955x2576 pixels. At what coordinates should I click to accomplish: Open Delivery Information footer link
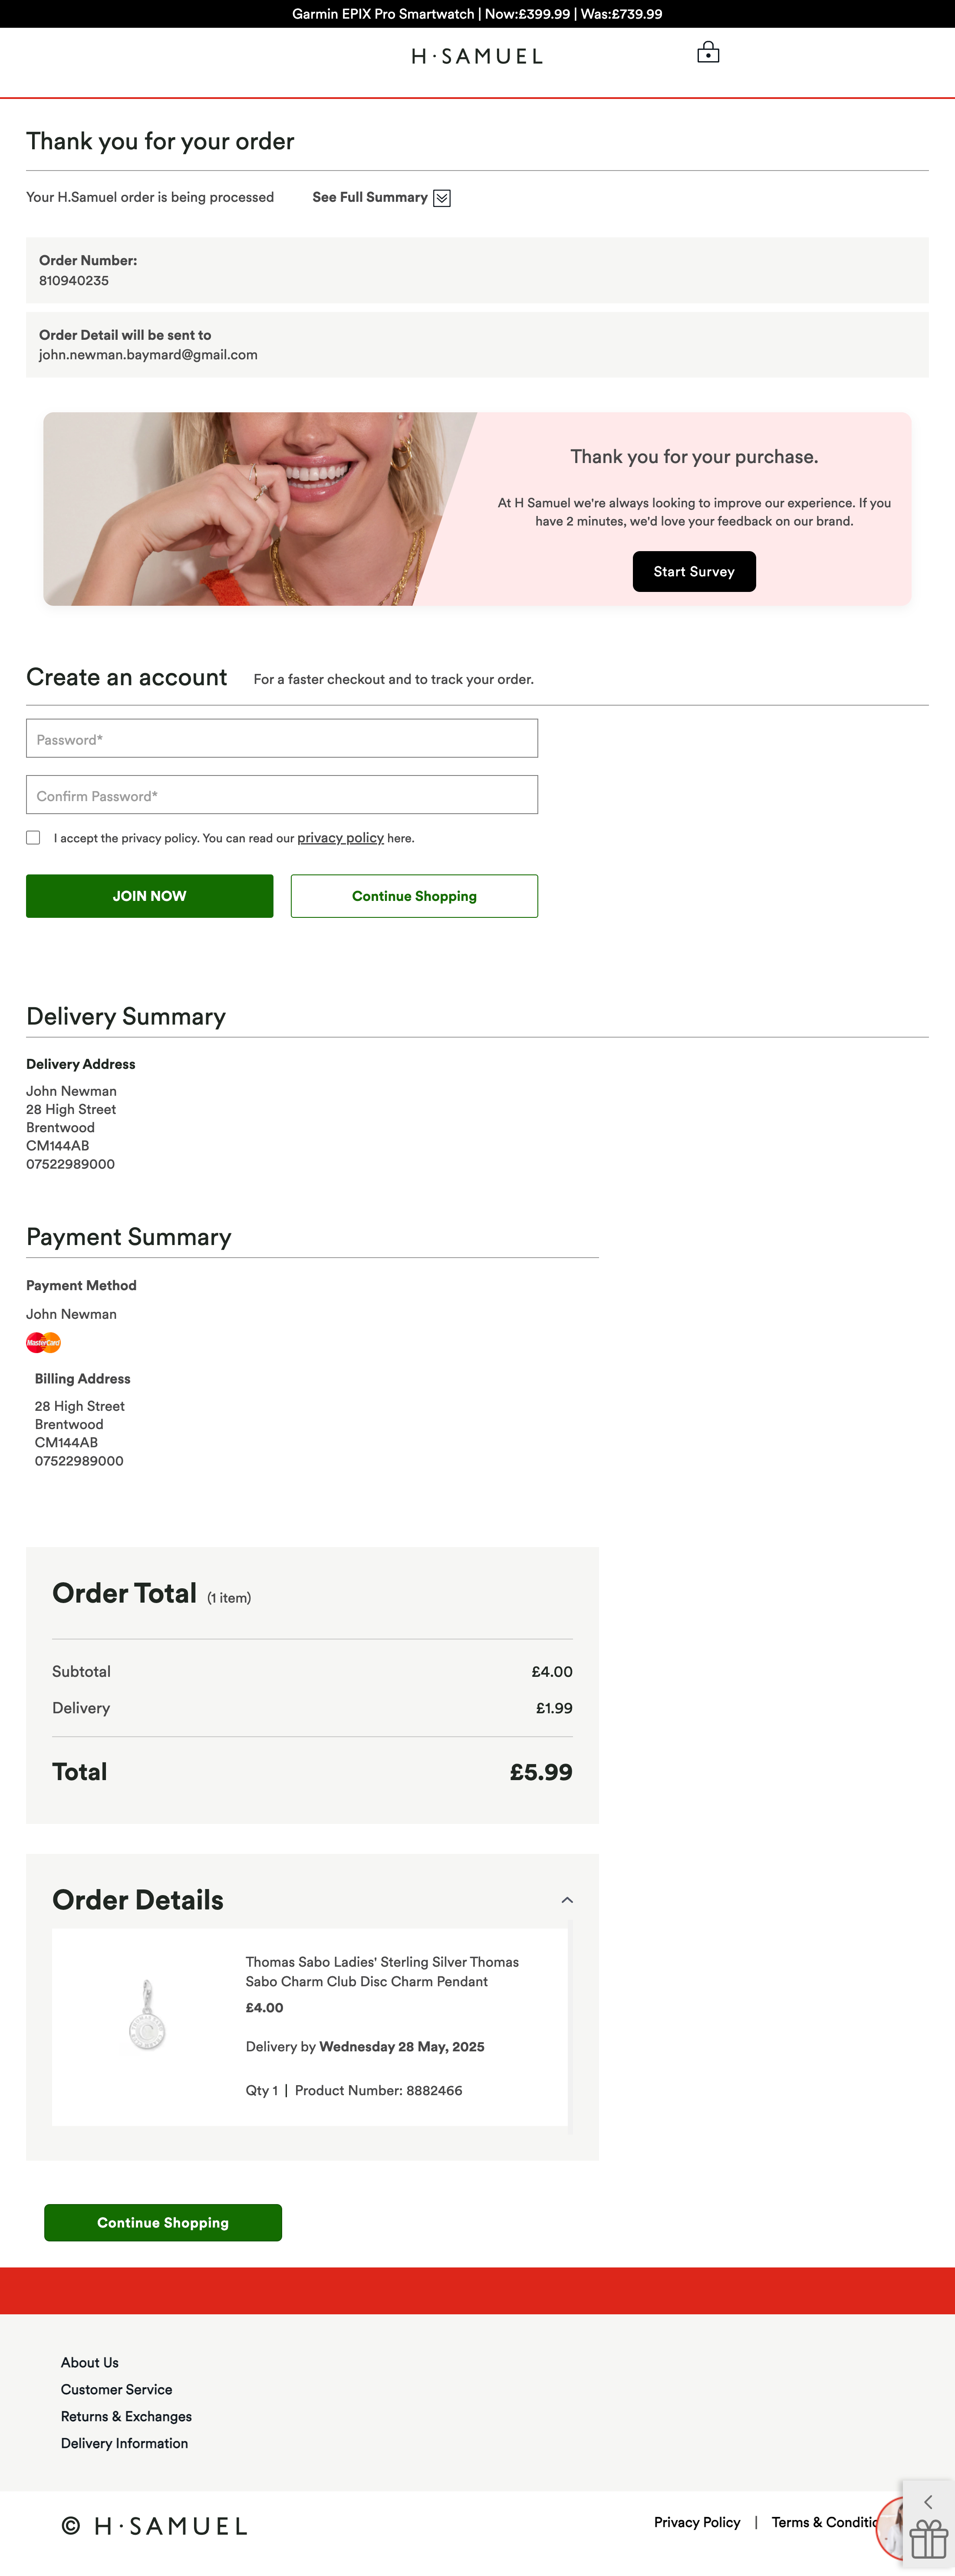(124, 2443)
